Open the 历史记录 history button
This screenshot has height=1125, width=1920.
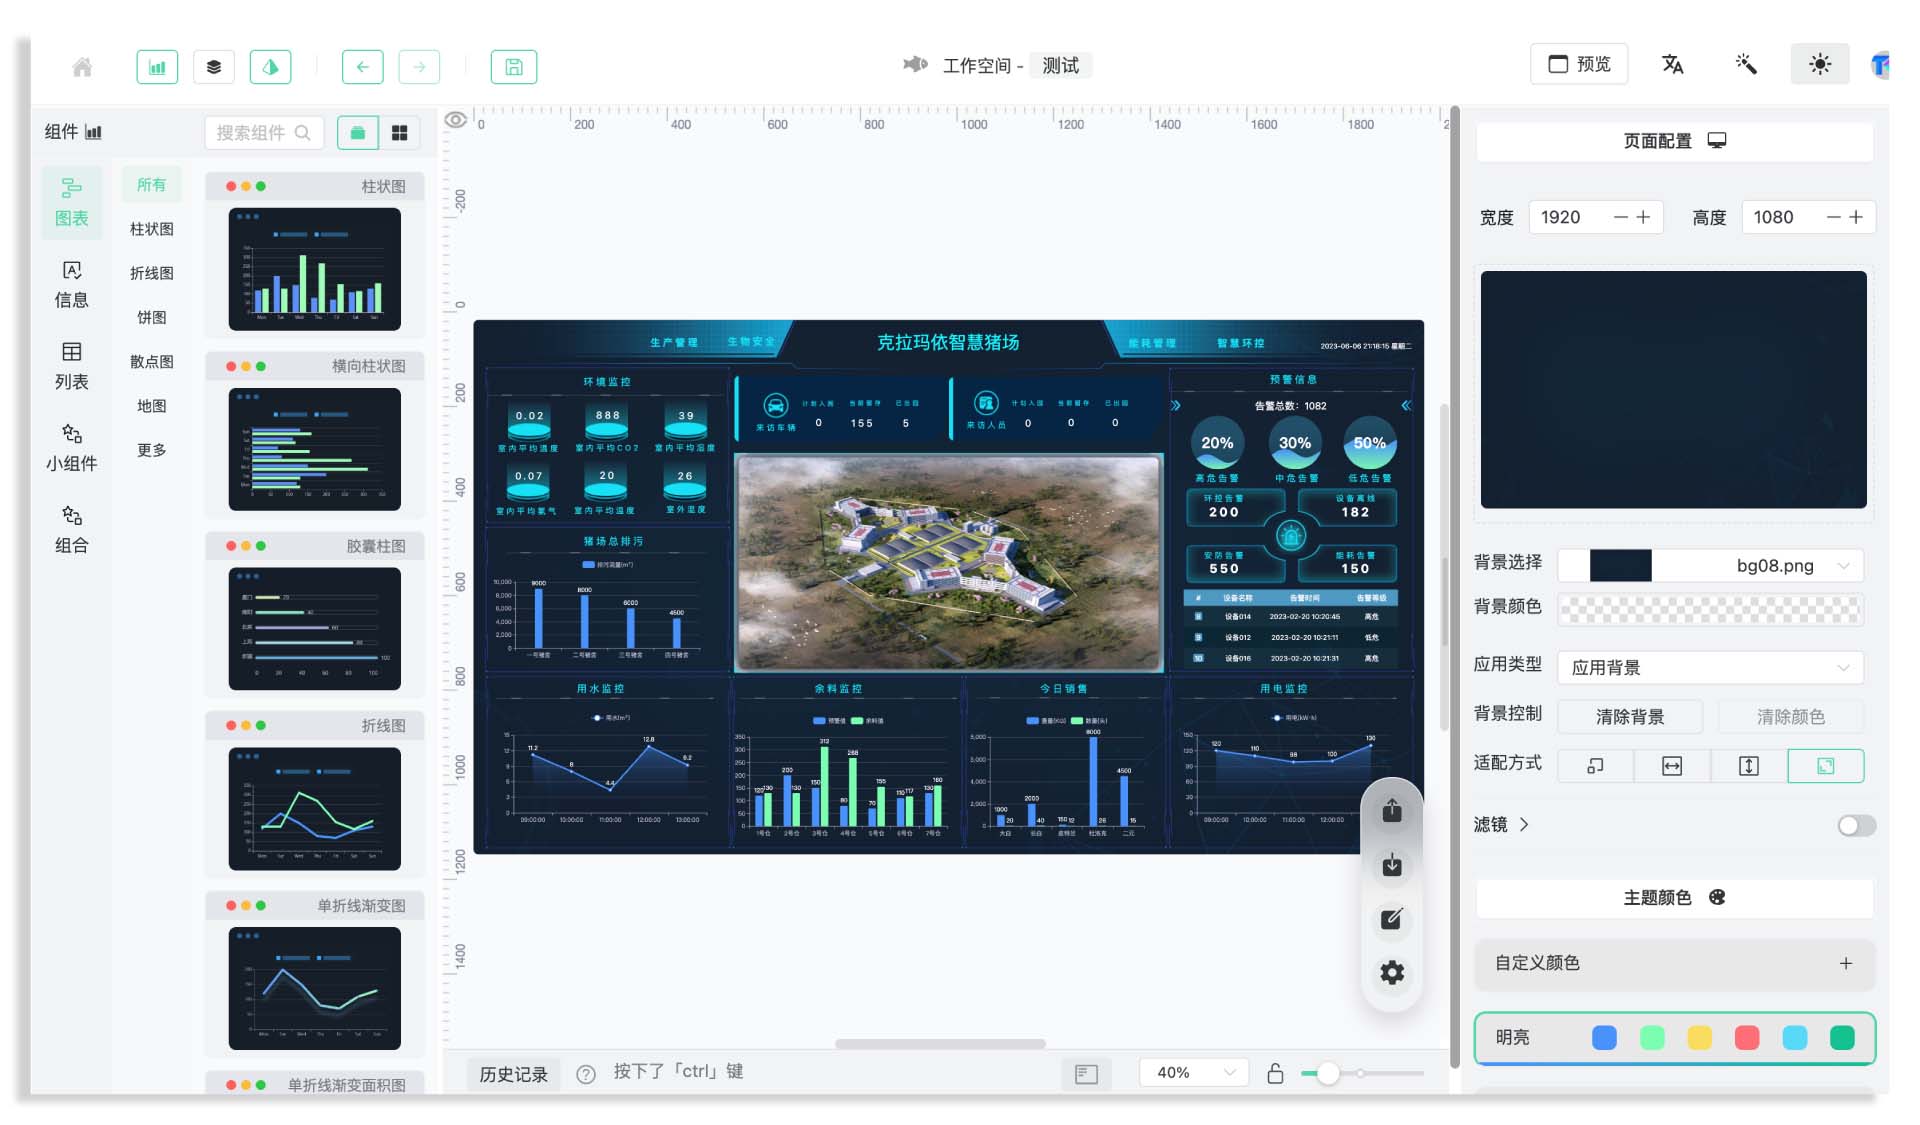click(x=513, y=1074)
